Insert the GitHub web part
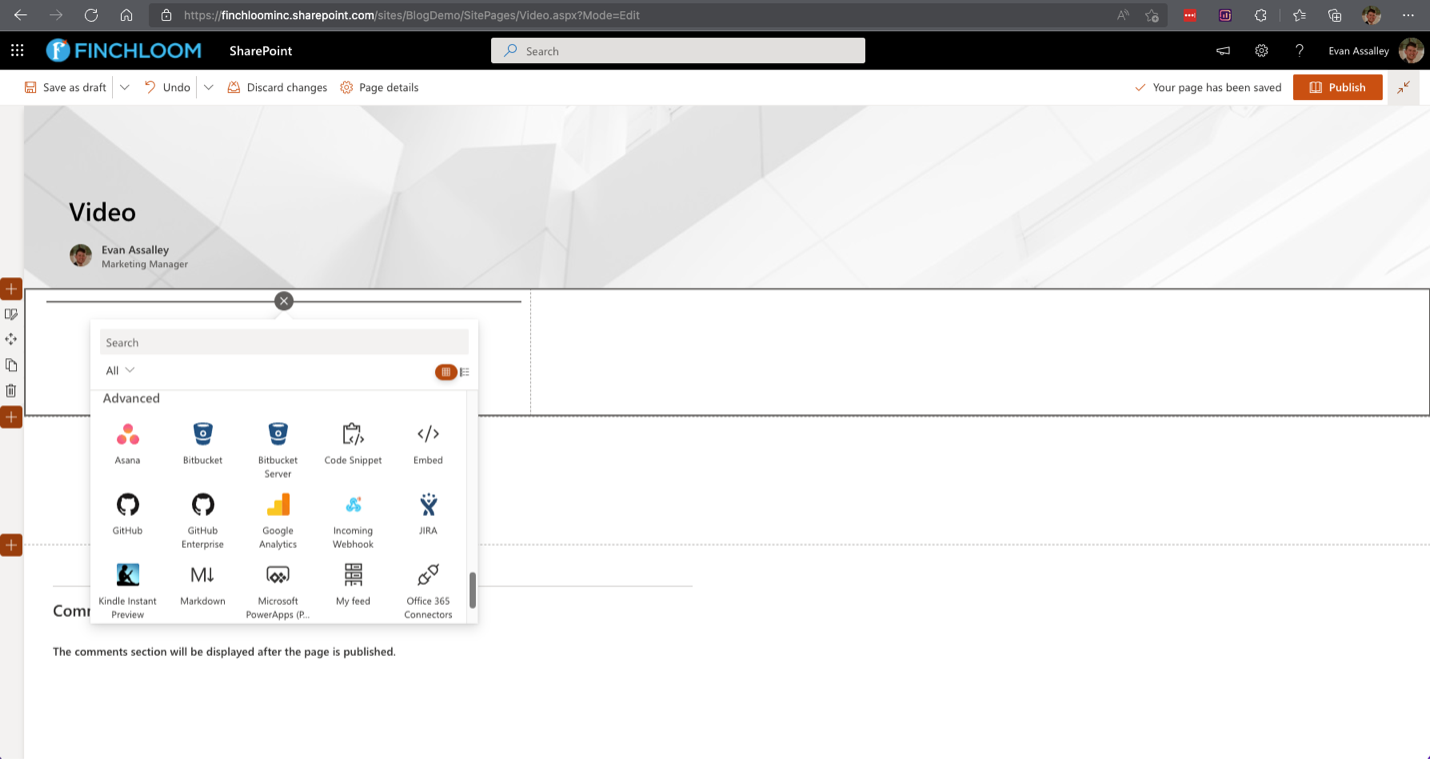1430x763 pixels. tap(127, 514)
